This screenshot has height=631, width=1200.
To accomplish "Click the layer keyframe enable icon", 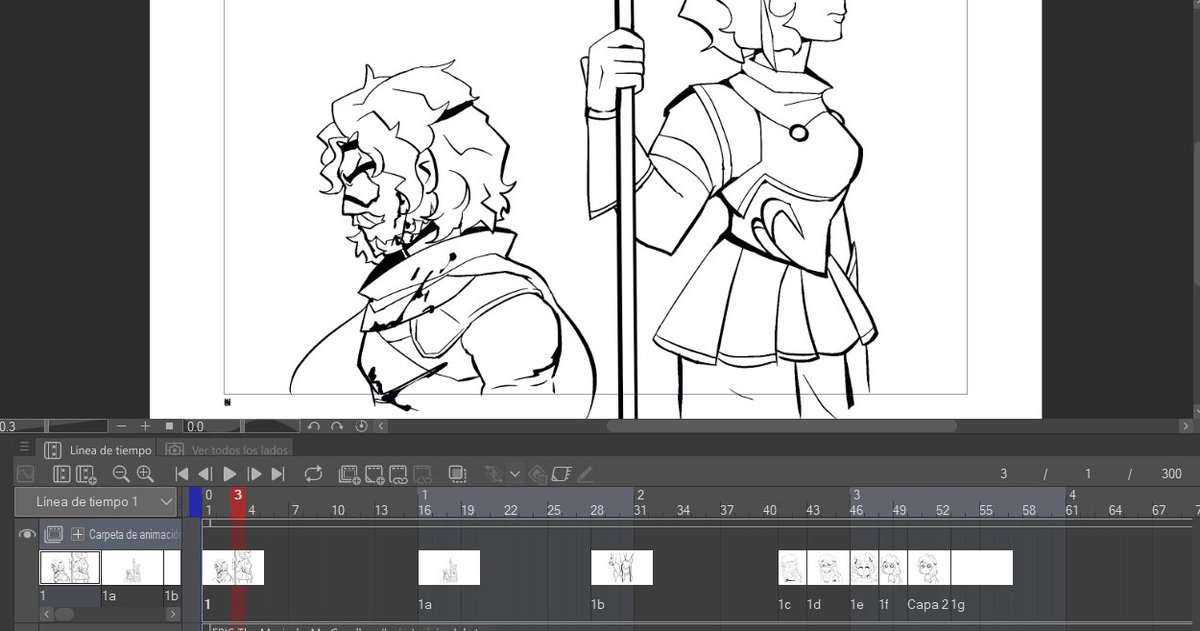I will tap(561, 474).
